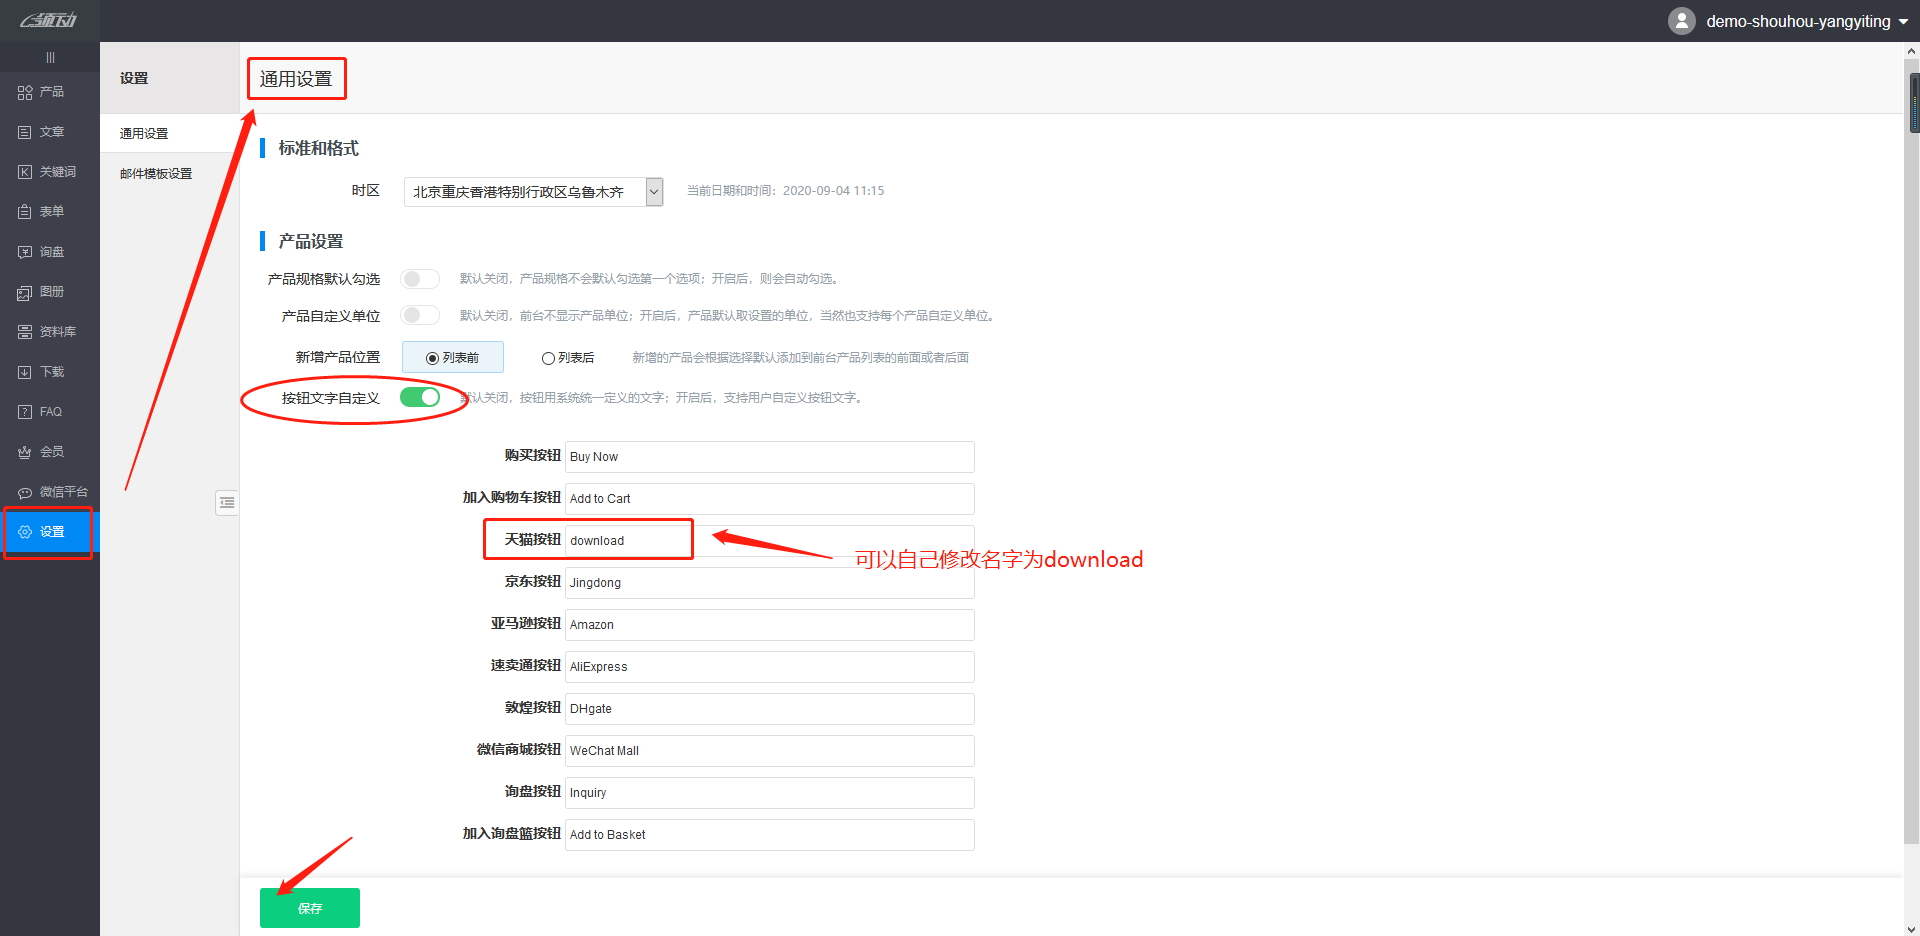
Task: Toggle the 产品规格默认勾选 switch
Action: (420, 279)
